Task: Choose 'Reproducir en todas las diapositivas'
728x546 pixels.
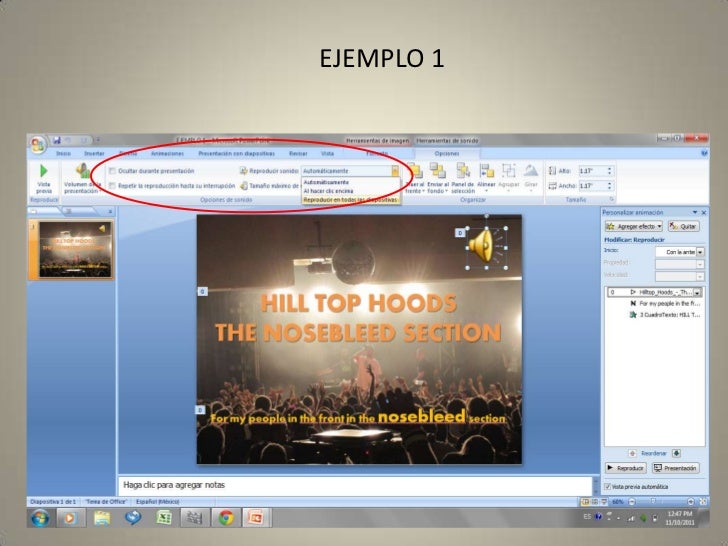Action: point(351,200)
